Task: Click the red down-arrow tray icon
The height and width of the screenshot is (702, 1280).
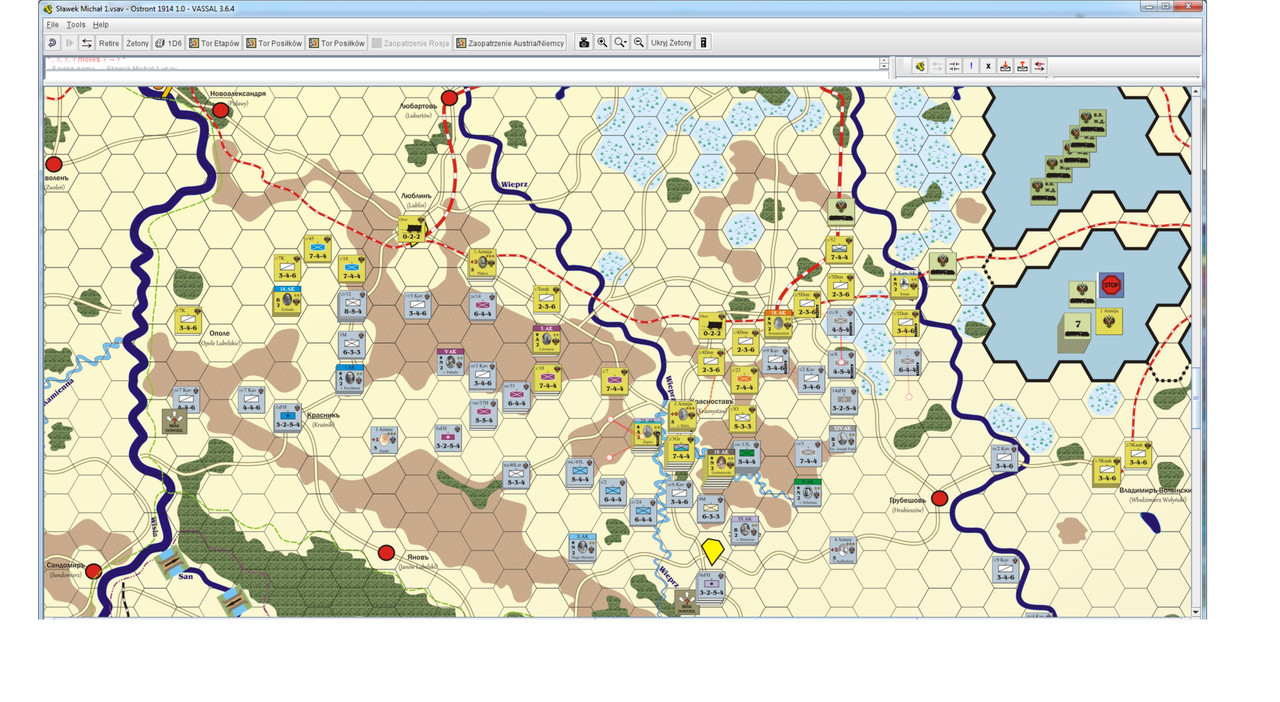Action: [x=1006, y=66]
